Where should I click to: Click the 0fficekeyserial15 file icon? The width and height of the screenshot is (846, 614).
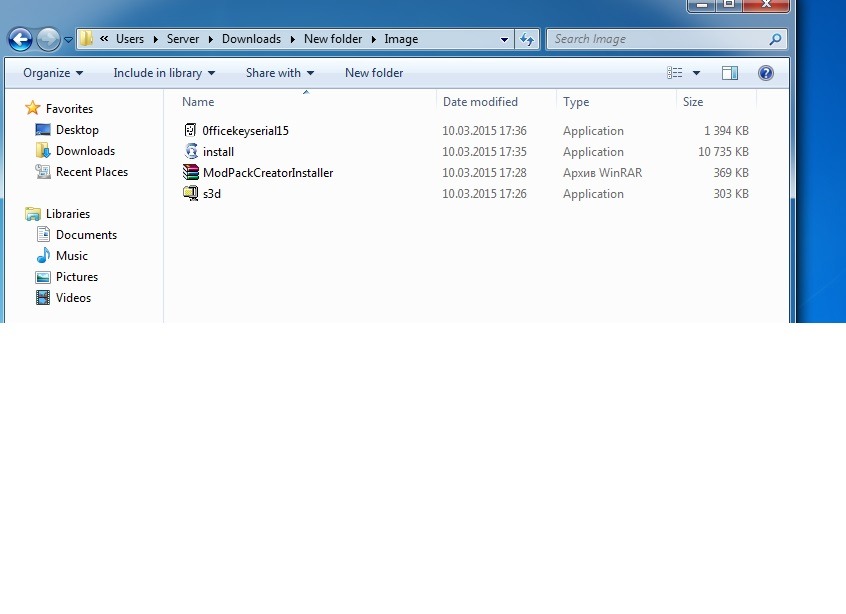click(x=190, y=130)
